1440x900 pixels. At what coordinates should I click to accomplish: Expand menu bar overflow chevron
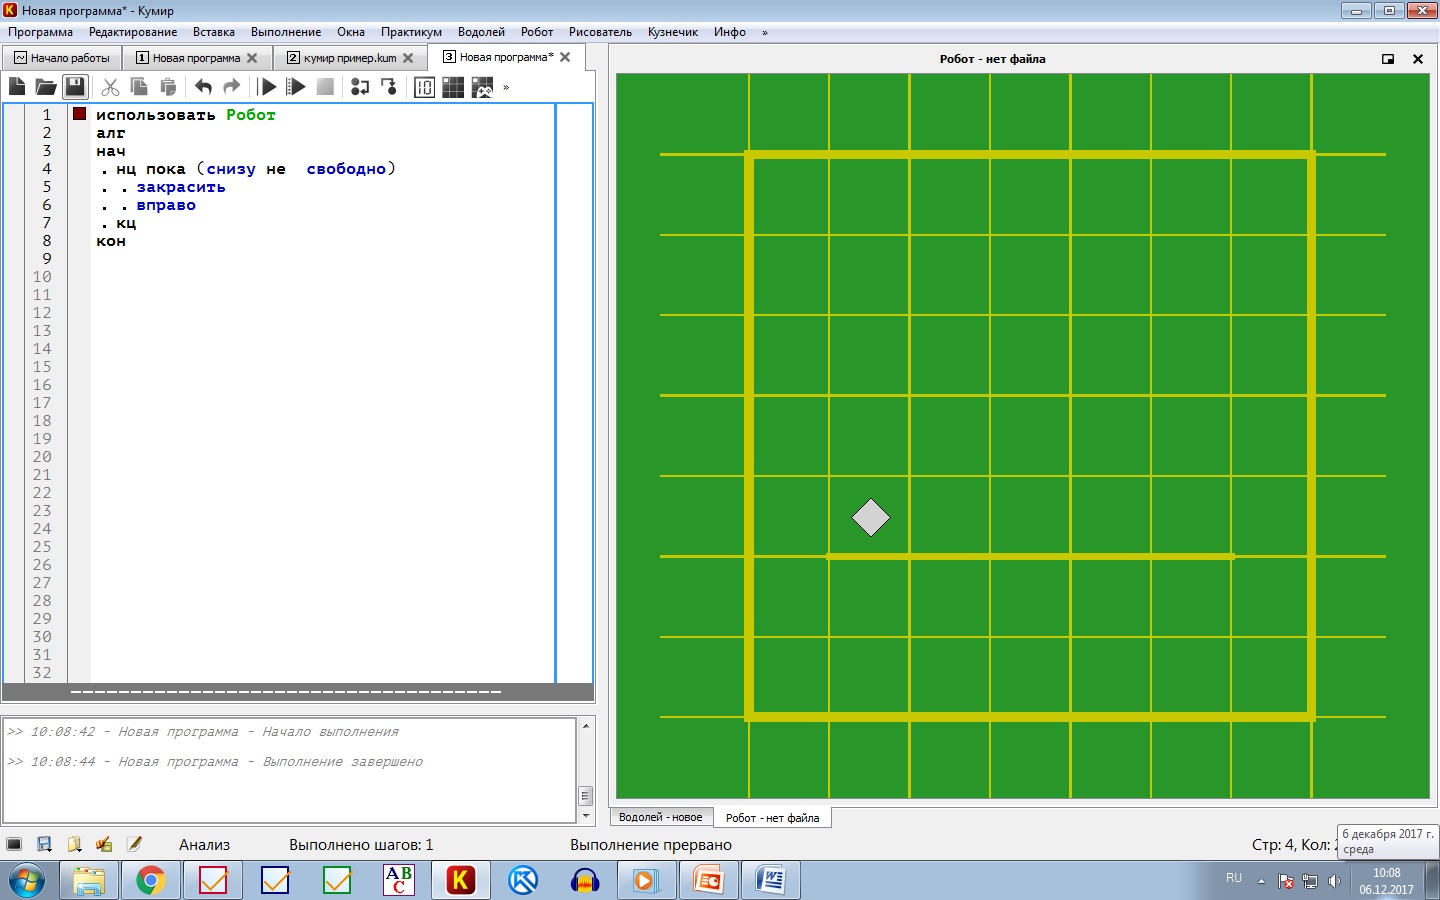coord(765,32)
